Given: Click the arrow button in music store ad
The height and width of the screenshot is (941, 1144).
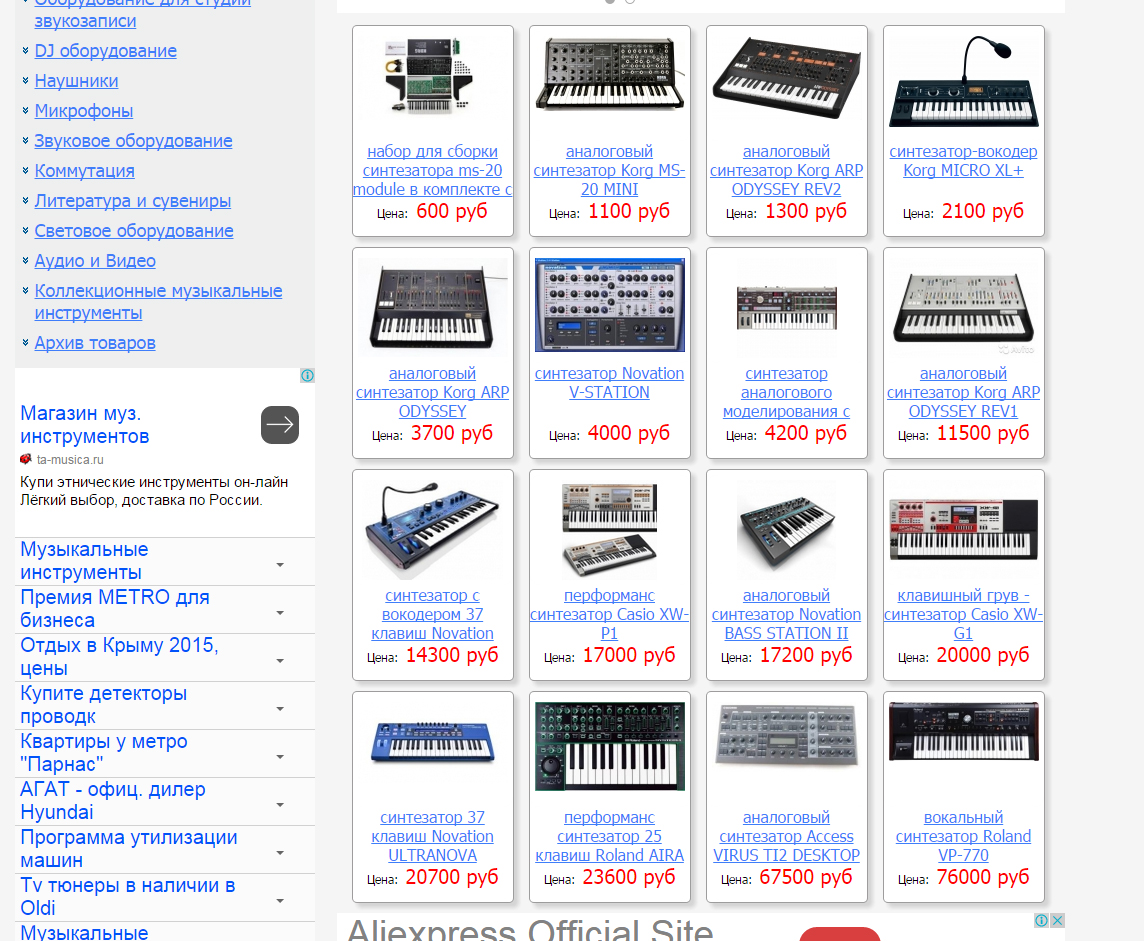Looking at the screenshot, I should (280, 425).
